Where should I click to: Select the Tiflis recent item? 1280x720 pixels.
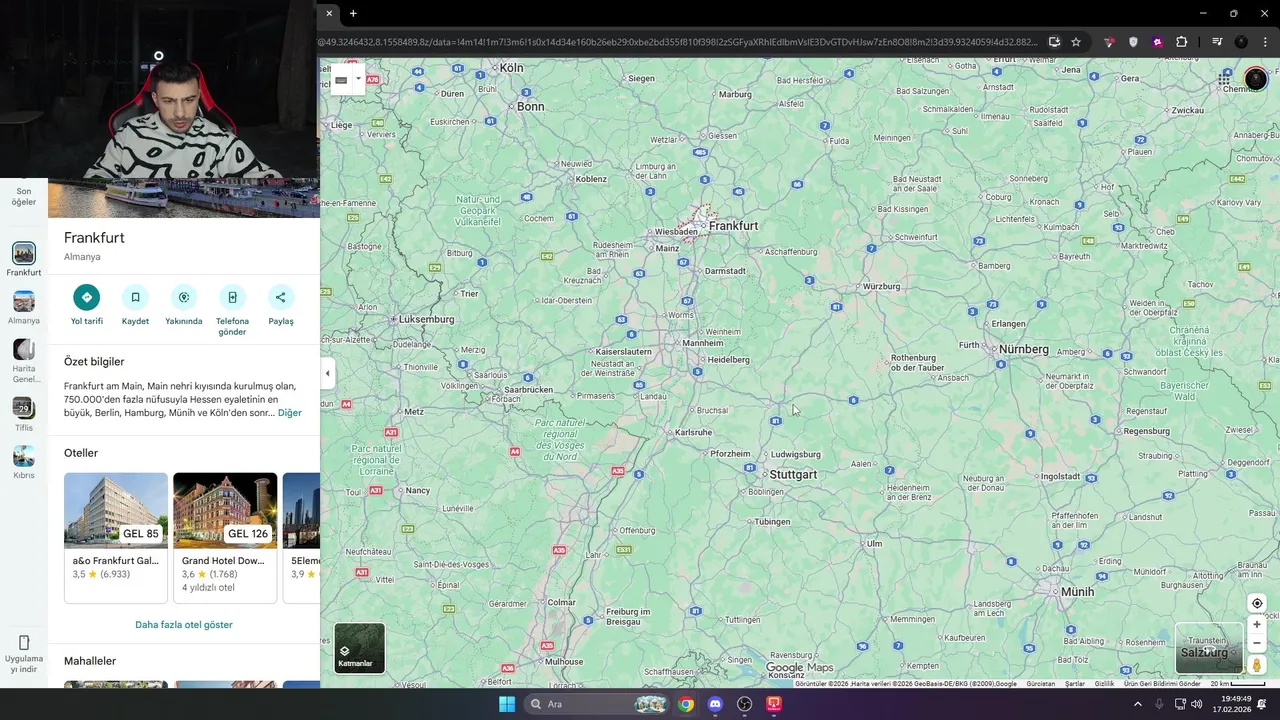(24, 415)
